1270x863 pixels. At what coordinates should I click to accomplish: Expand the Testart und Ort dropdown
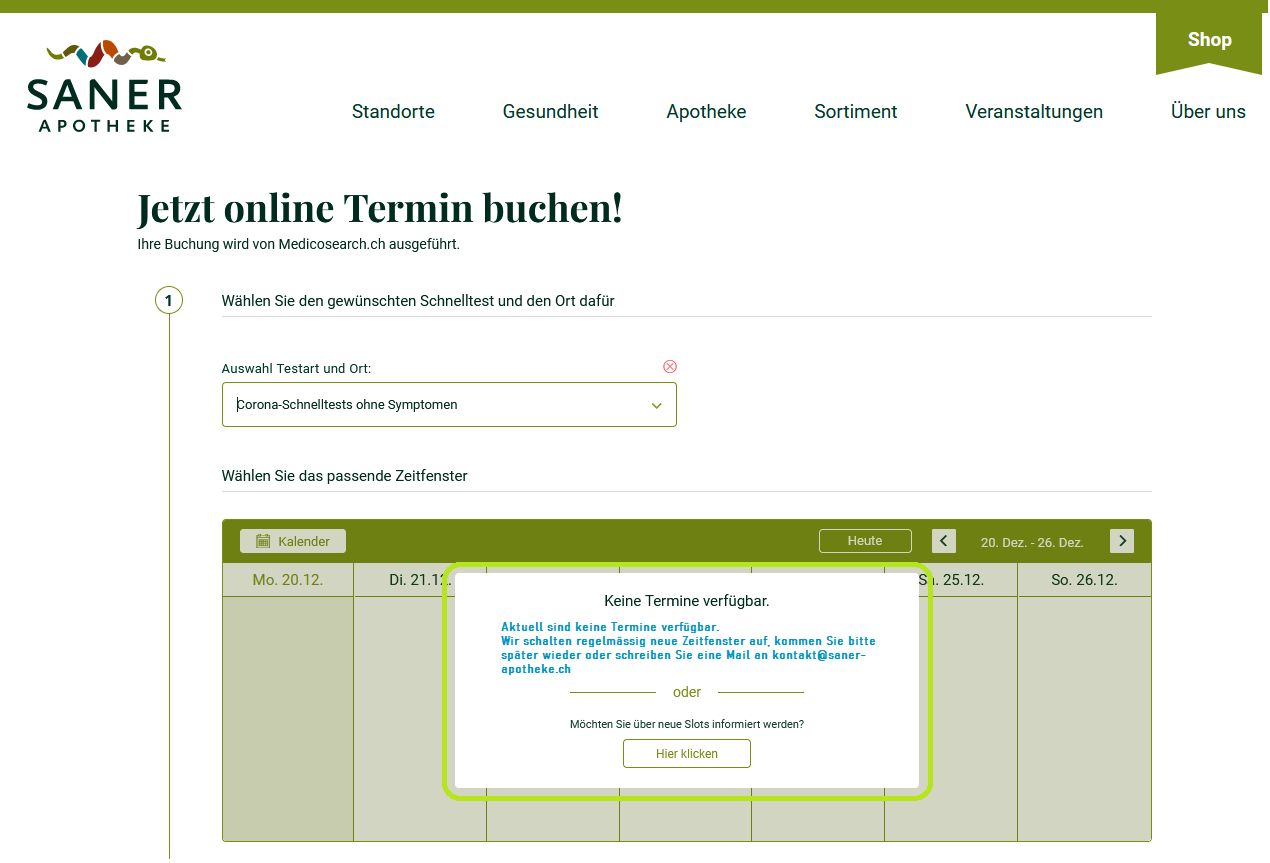coord(449,405)
